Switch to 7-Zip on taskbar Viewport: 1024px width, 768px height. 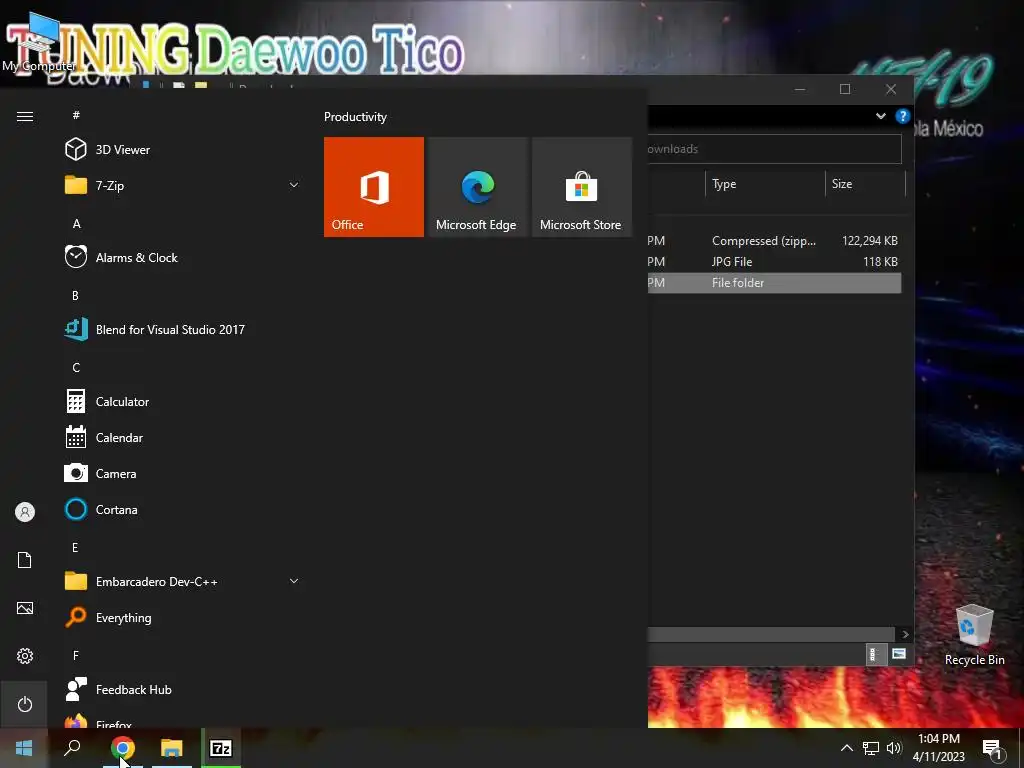pos(221,748)
